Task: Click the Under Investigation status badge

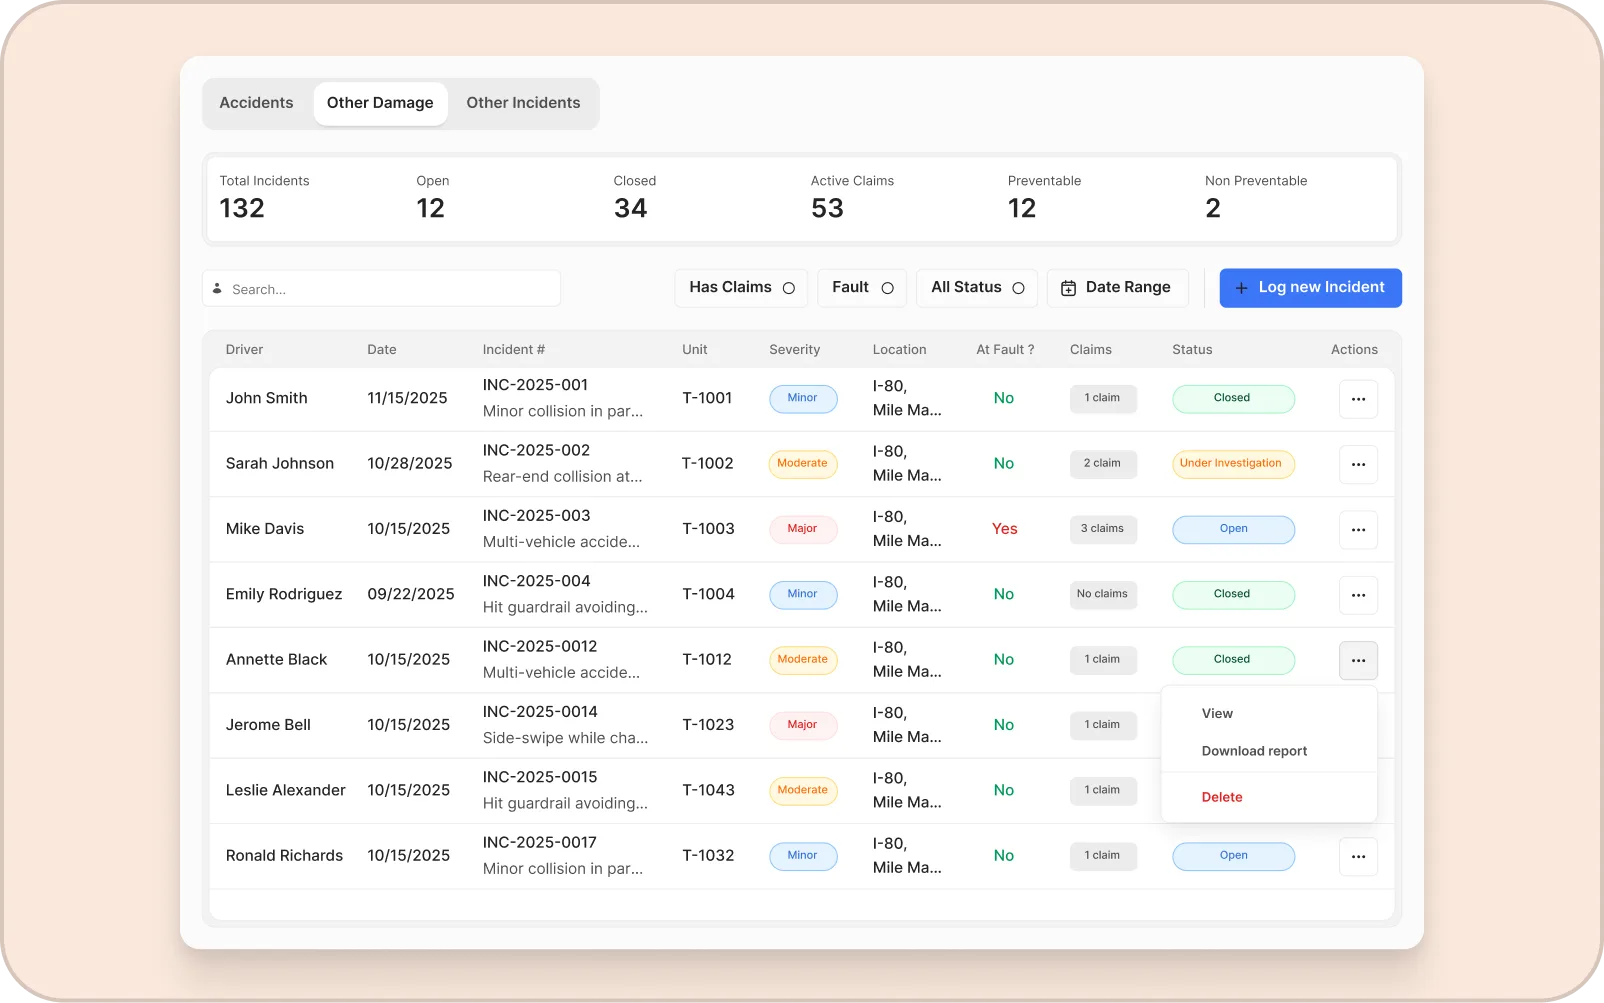Action: tap(1233, 464)
